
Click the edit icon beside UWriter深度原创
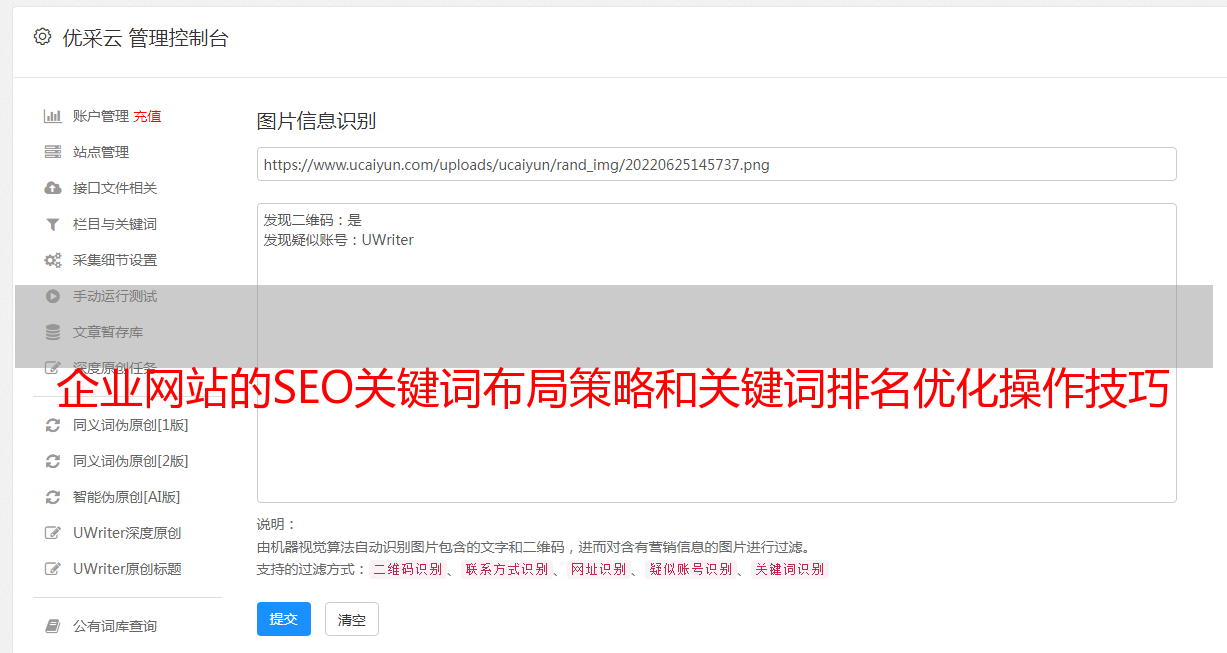[x=53, y=533]
